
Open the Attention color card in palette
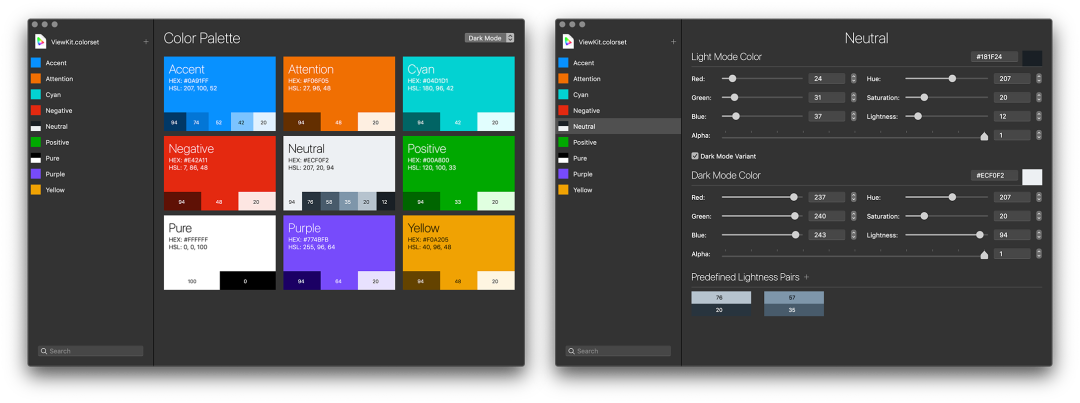pos(339,94)
